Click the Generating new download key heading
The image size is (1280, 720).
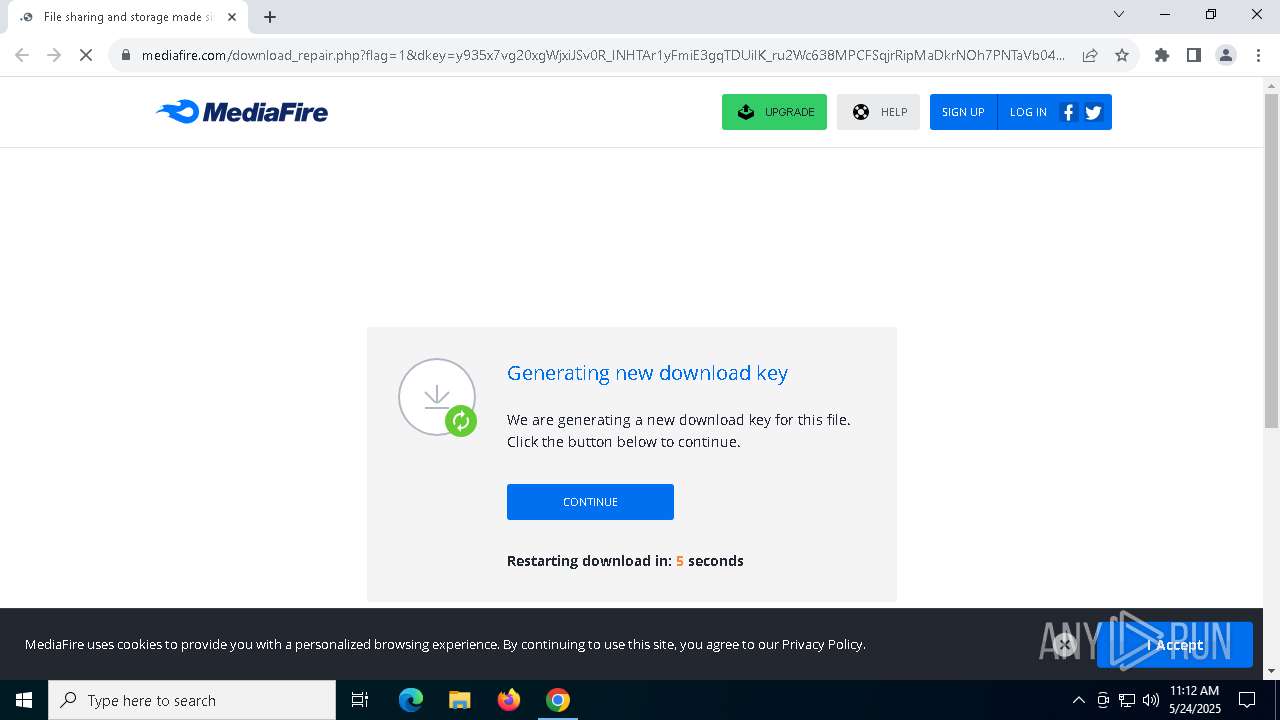click(x=647, y=373)
